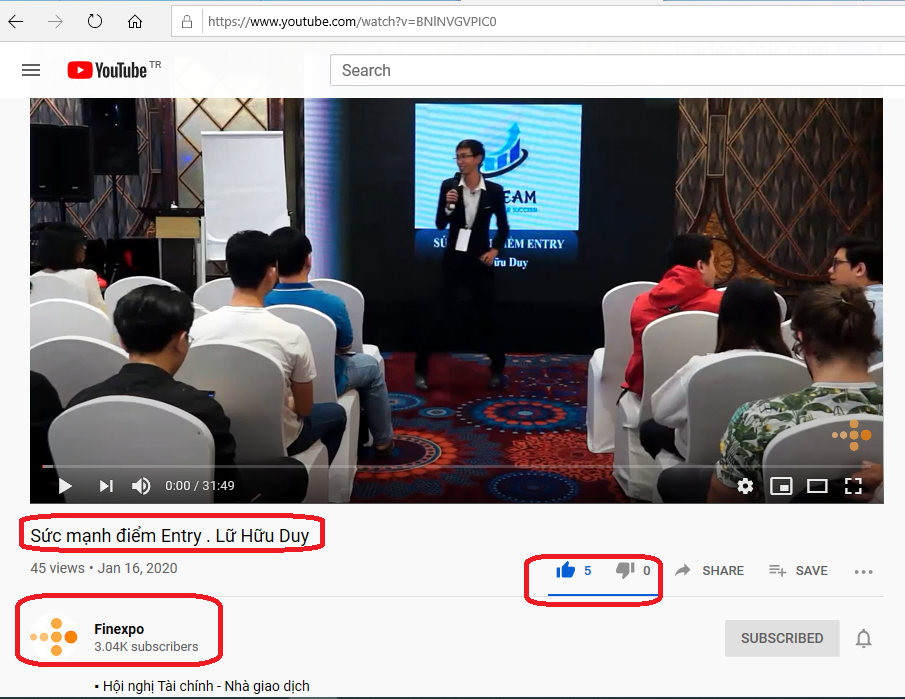Viewport: 905px width, 699px height.
Task: Click the youtube.com URL in the address bar
Action: point(352,22)
